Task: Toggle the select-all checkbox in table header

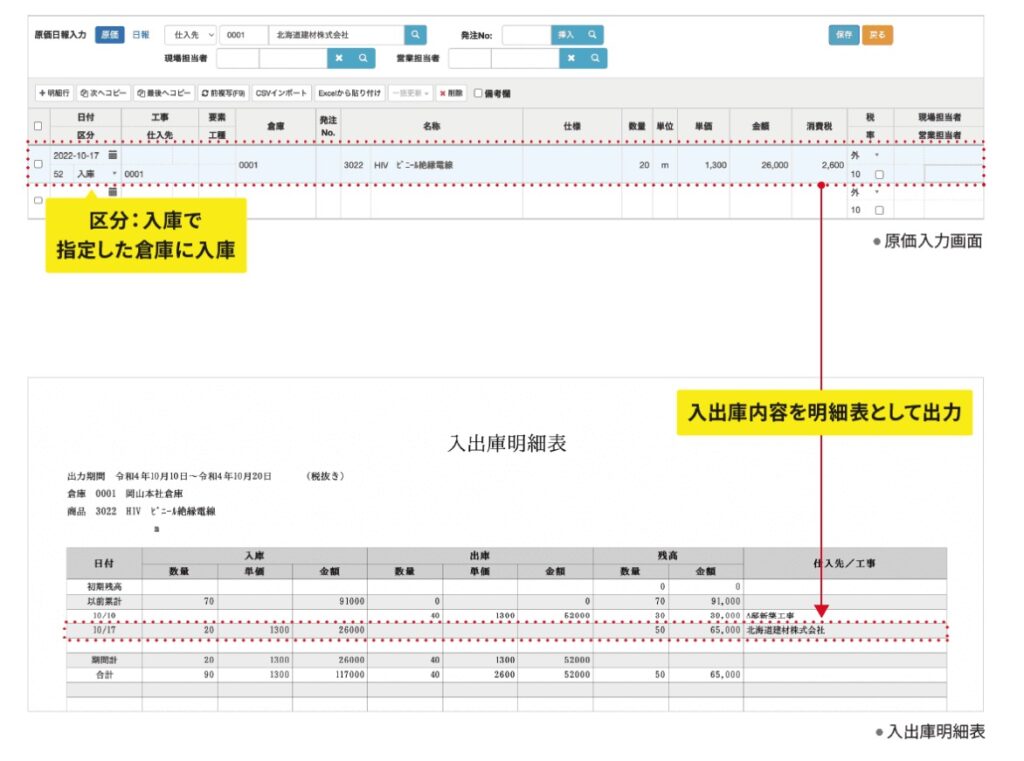Action: [x=38, y=126]
